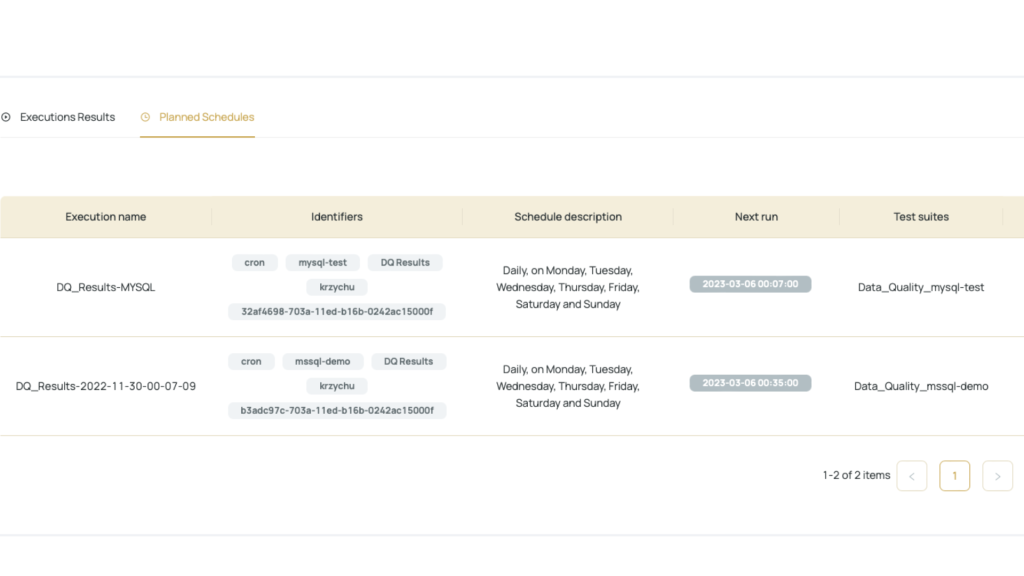
Task: Click the 2023-03-06 00:07:00 next run badge
Action: (x=750, y=284)
